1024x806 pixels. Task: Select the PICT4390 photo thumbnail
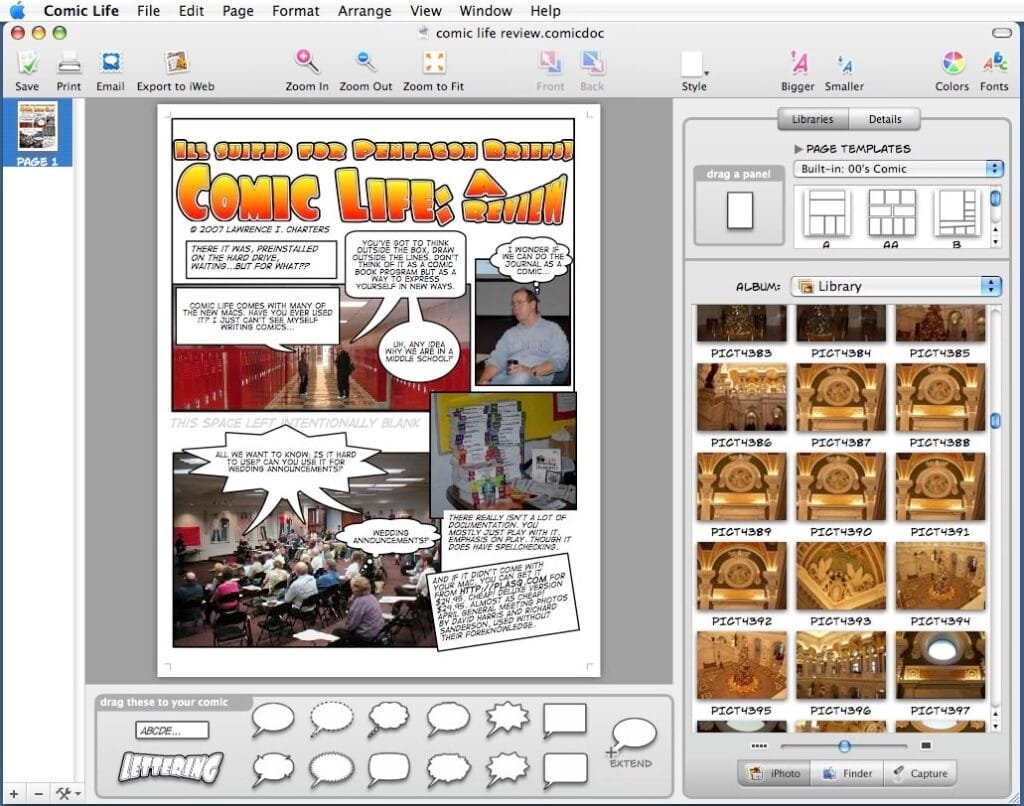click(840, 487)
